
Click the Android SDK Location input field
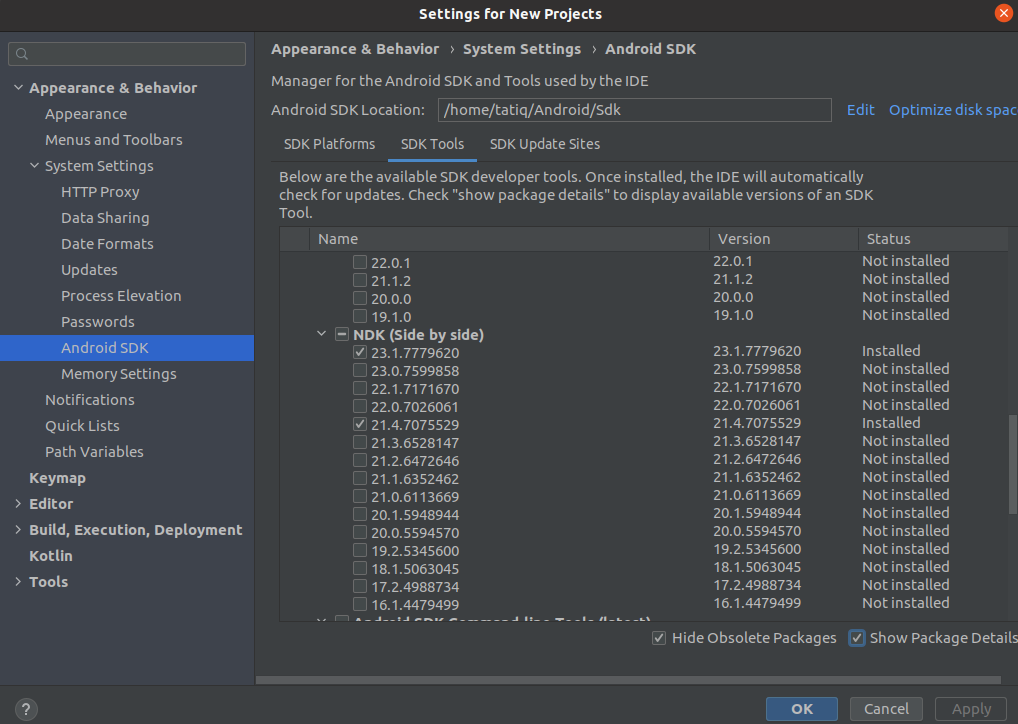[x=634, y=110]
